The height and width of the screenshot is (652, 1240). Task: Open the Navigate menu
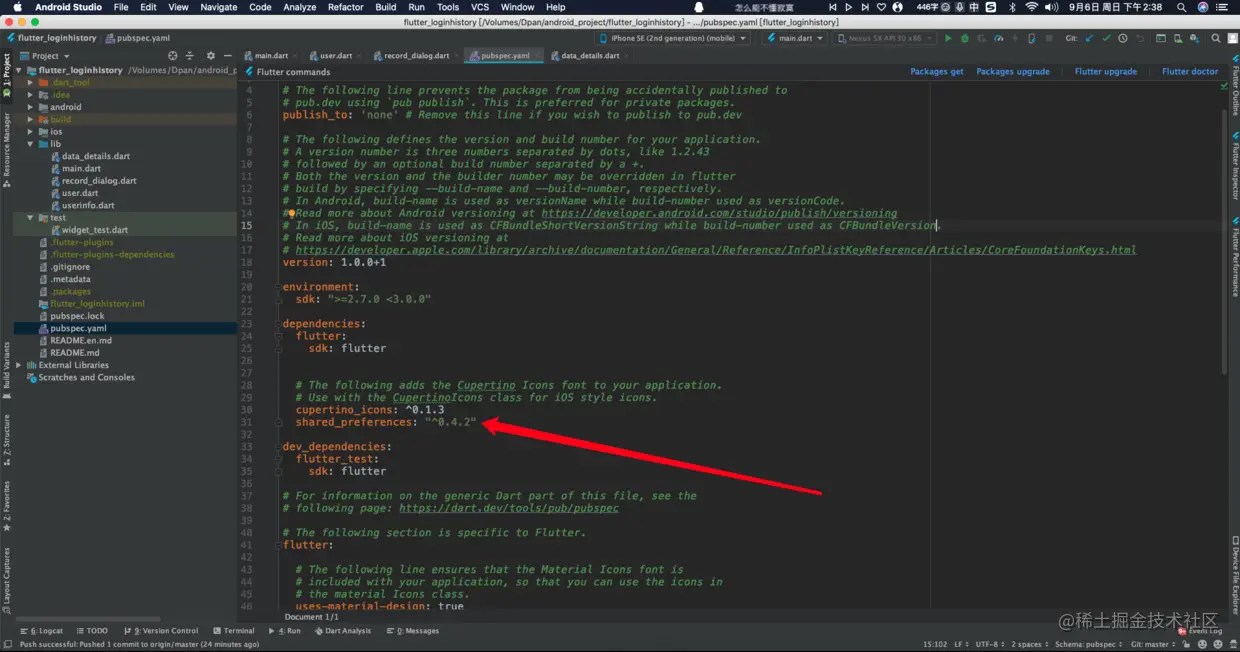tap(218, 7)
